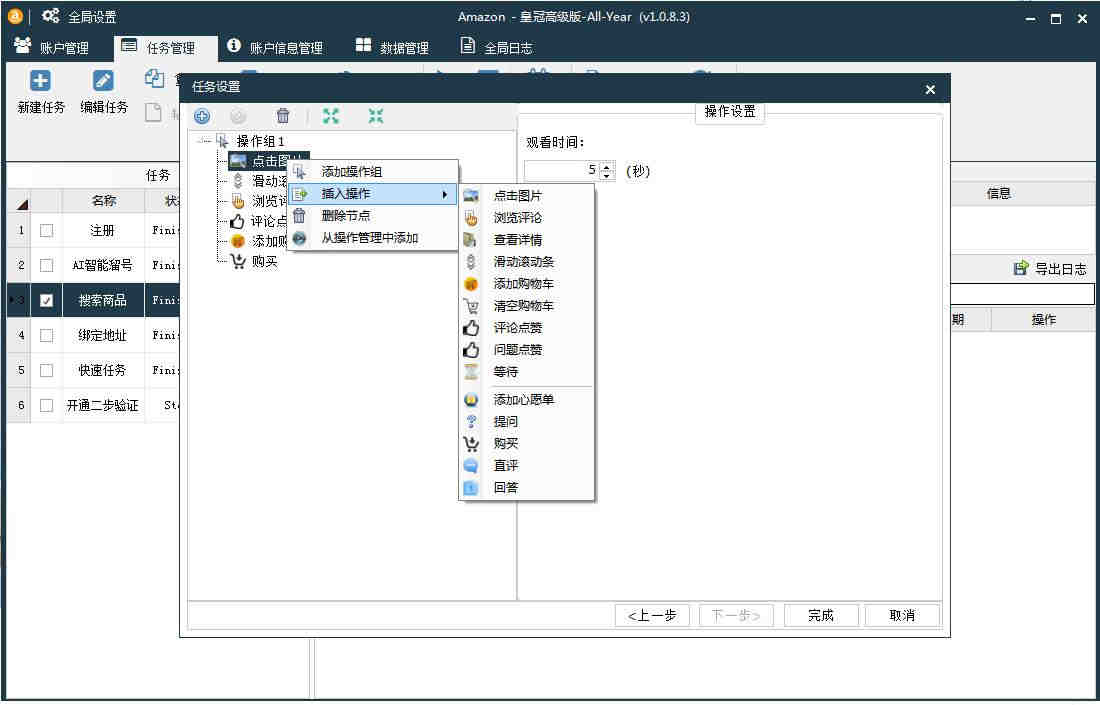Click the 快速任务 task name cell
This screenshot has width=1100, height=705.
click(103, 370)
